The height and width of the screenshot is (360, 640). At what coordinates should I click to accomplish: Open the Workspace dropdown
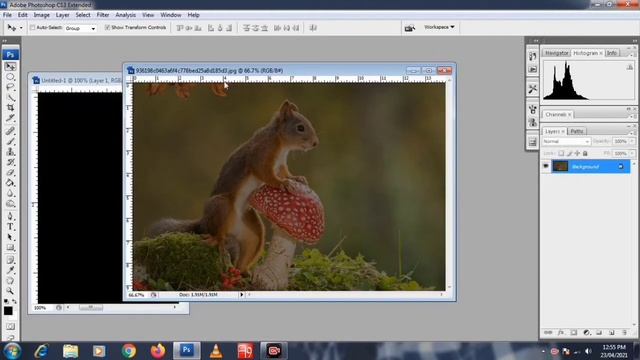coord(439,27)
